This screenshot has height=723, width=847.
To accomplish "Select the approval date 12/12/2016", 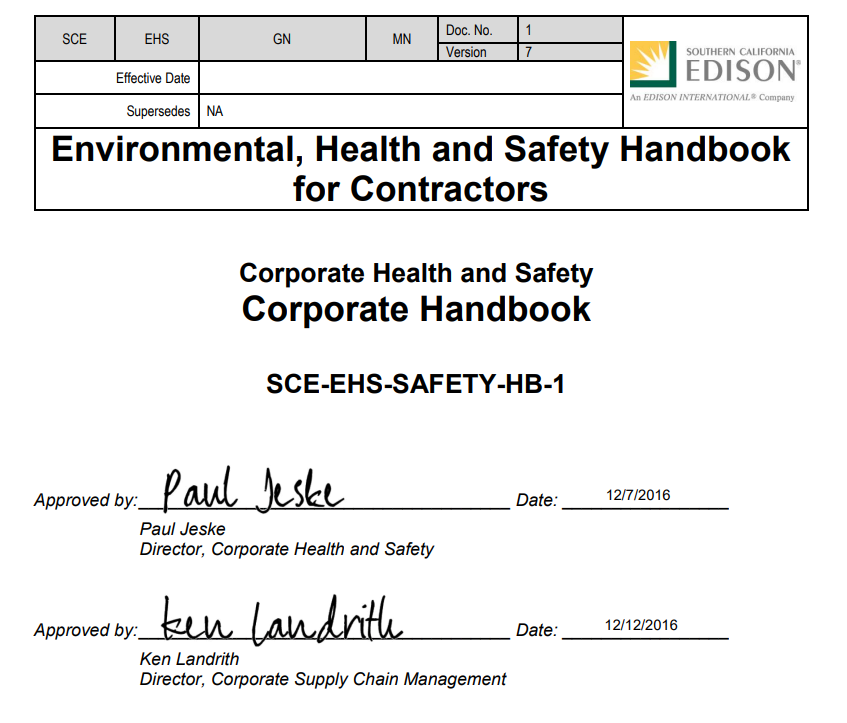I will tap(641, 625).
